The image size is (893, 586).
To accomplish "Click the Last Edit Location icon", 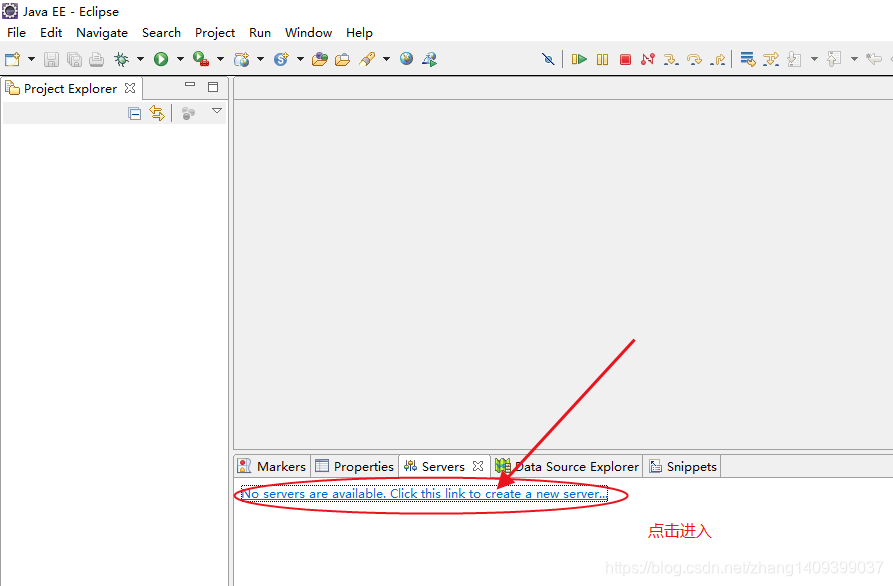I will (874, 59).
